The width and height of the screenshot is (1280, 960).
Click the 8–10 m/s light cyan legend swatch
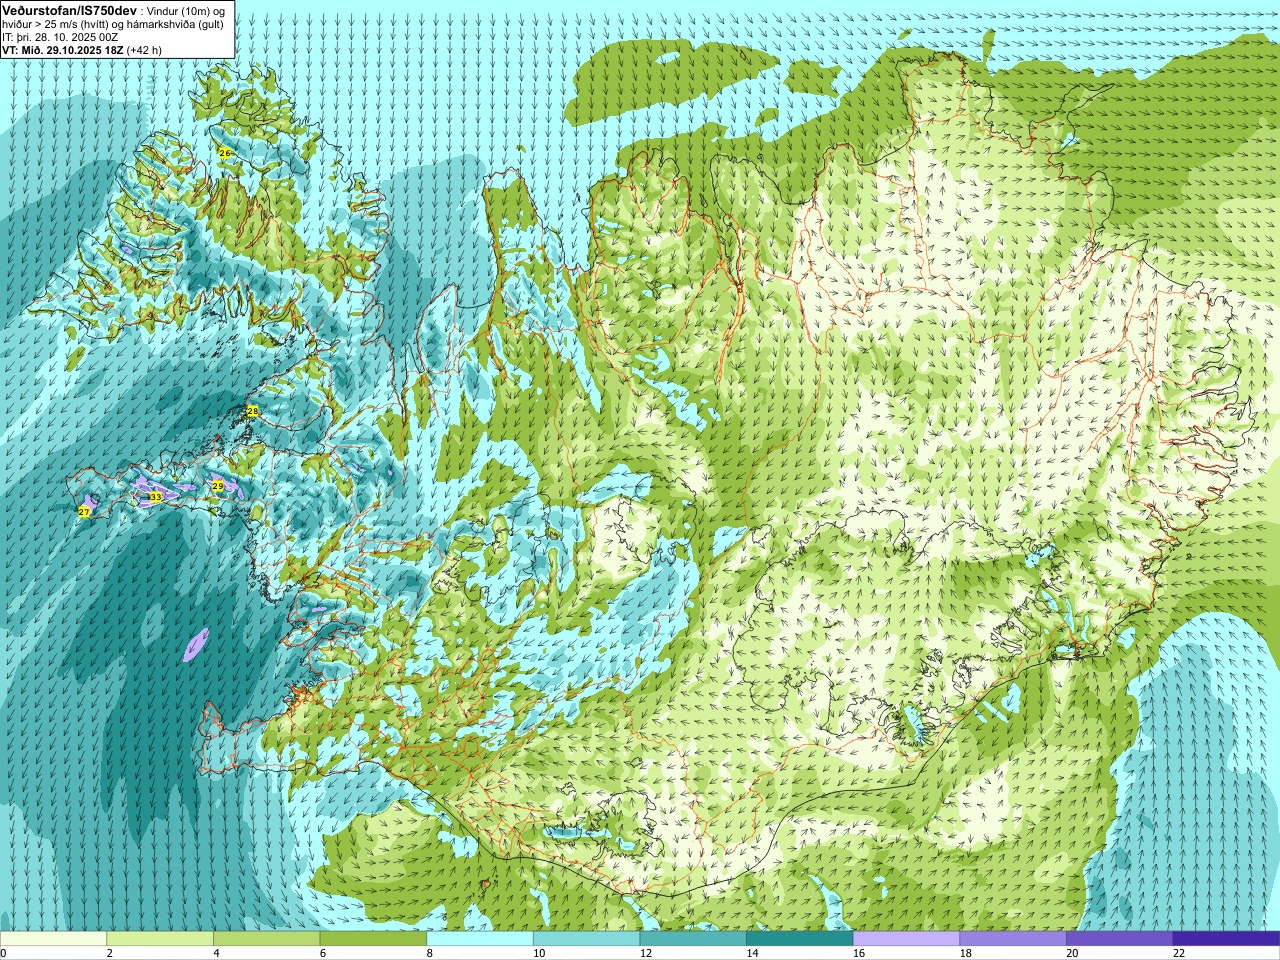point(480,939)
